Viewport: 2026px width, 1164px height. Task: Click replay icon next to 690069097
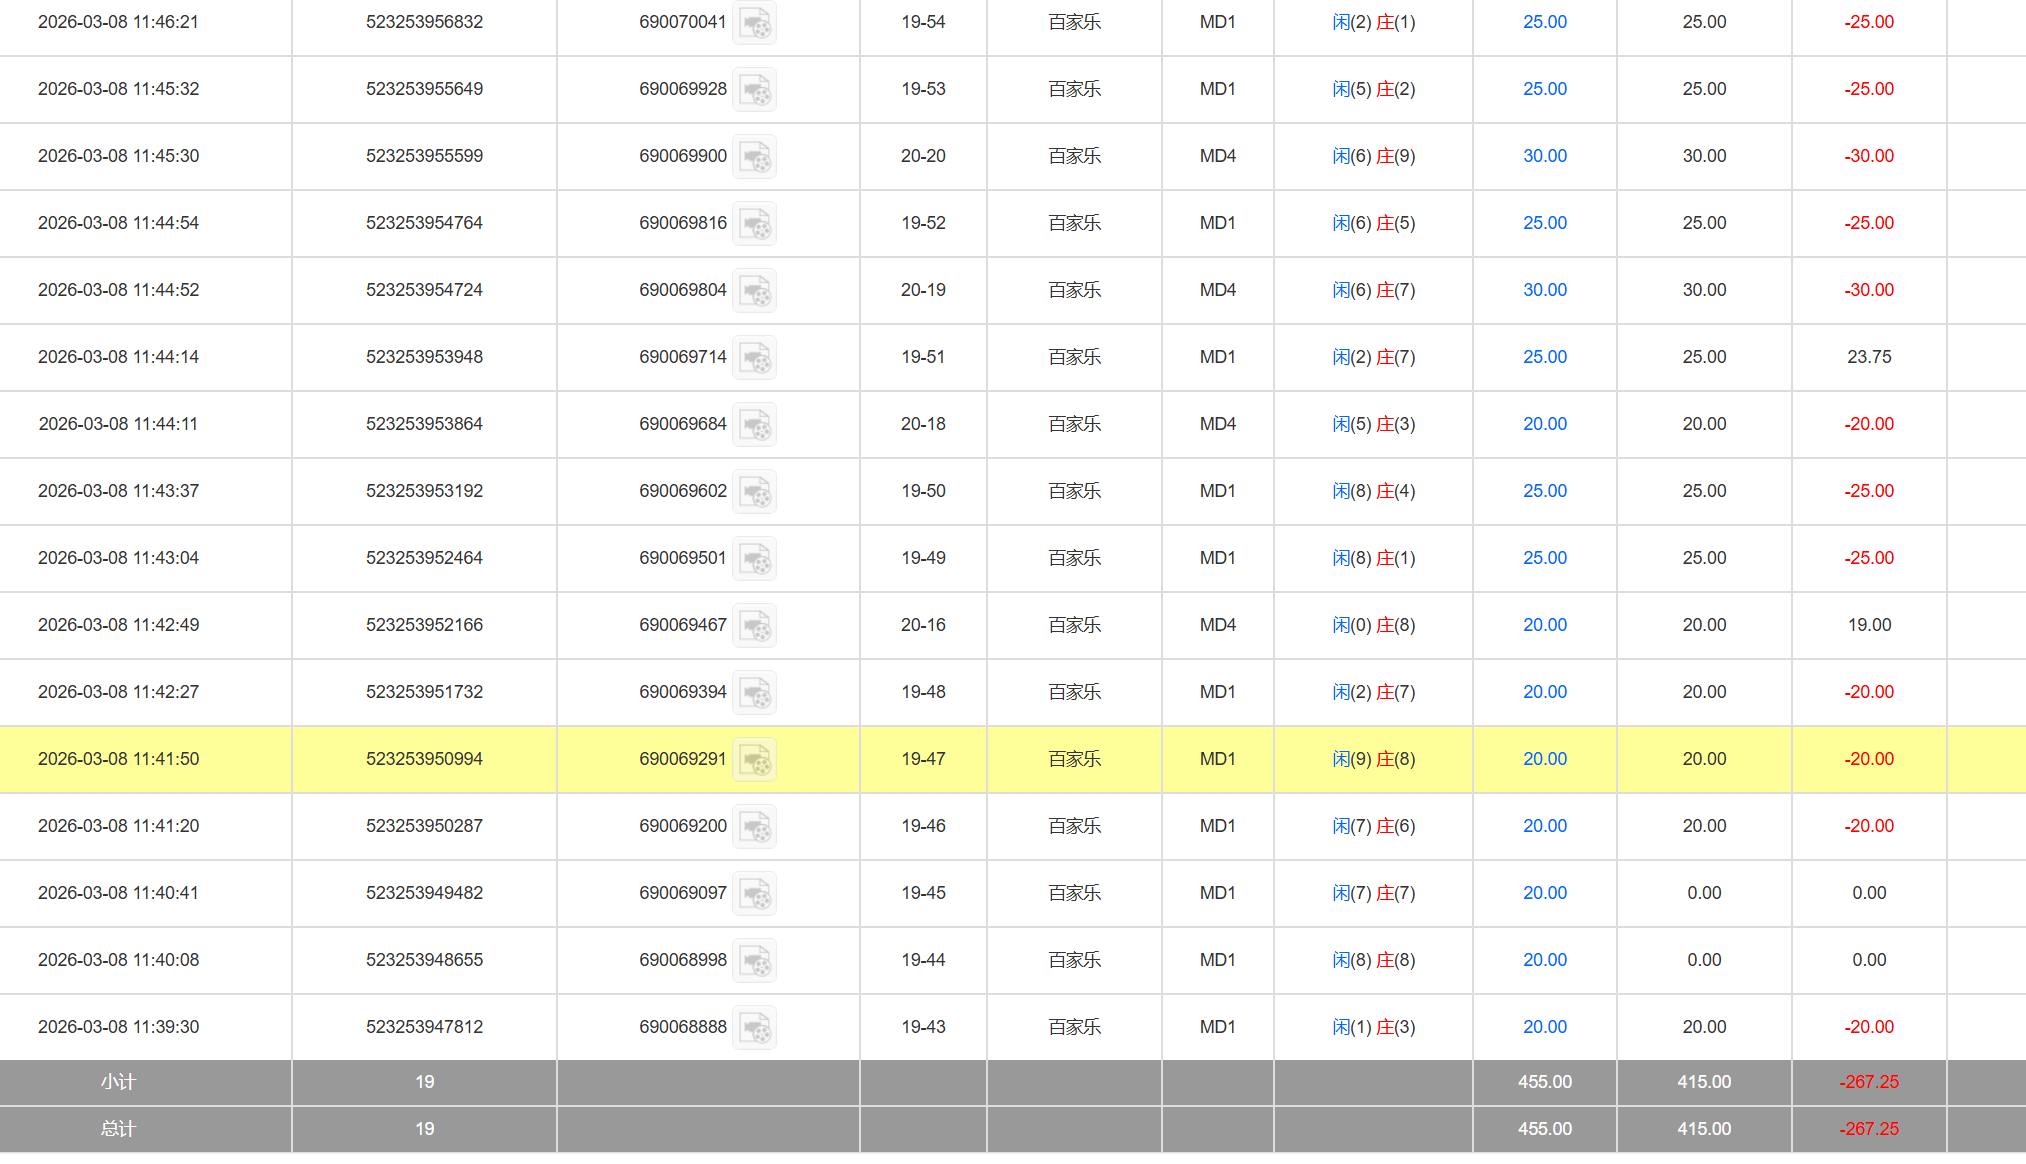coord(755,894)
